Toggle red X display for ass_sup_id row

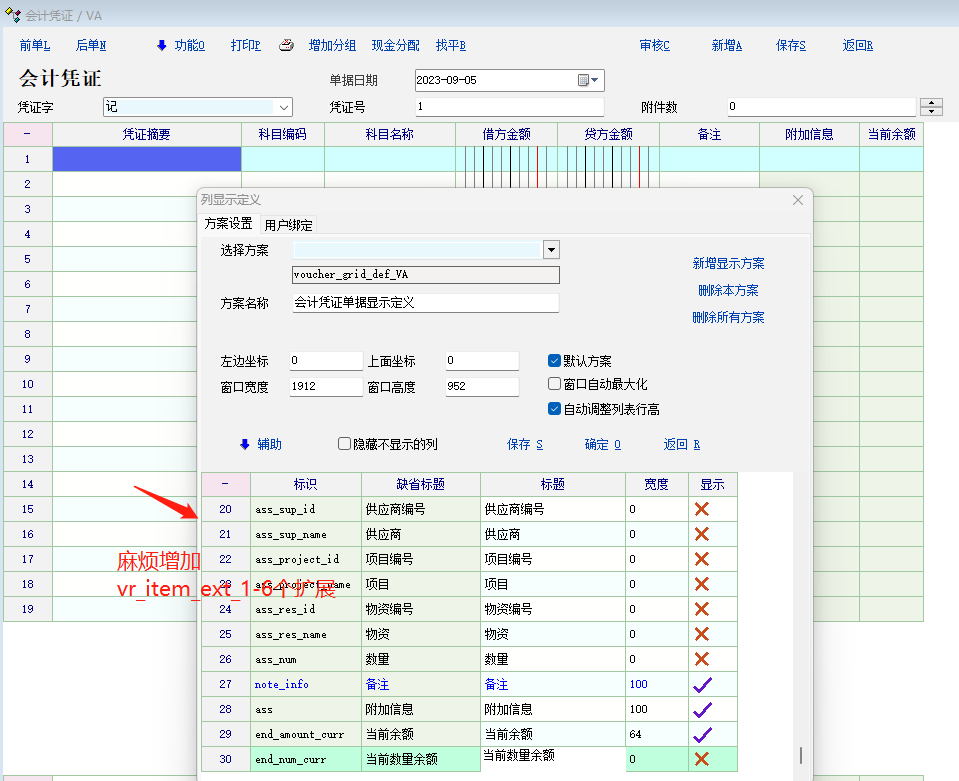point(702,509)
